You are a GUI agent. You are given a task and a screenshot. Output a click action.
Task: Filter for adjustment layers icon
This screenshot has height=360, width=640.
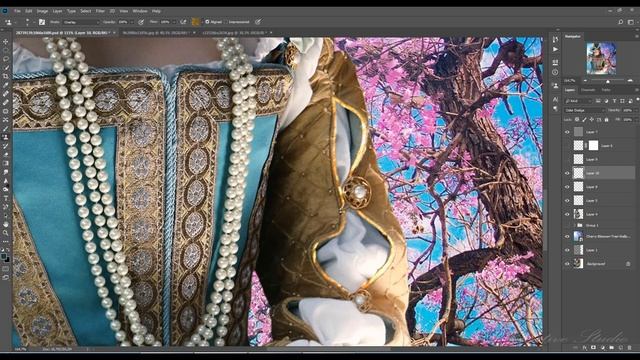pyautogui.click(x=606, y=101)
